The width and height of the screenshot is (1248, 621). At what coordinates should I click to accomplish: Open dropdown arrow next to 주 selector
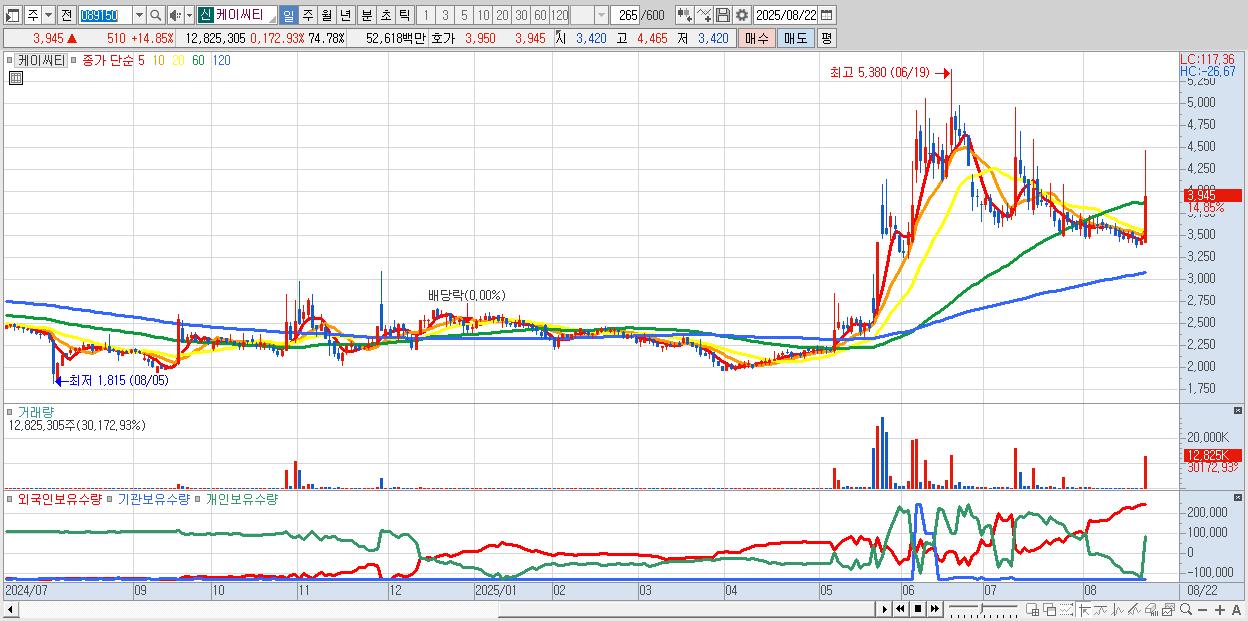pos(48,15)
